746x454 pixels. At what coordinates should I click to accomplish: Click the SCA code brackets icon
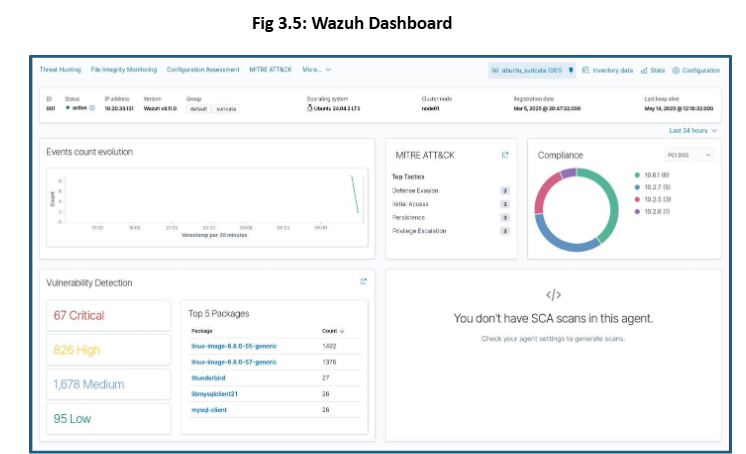coord(553,295)
